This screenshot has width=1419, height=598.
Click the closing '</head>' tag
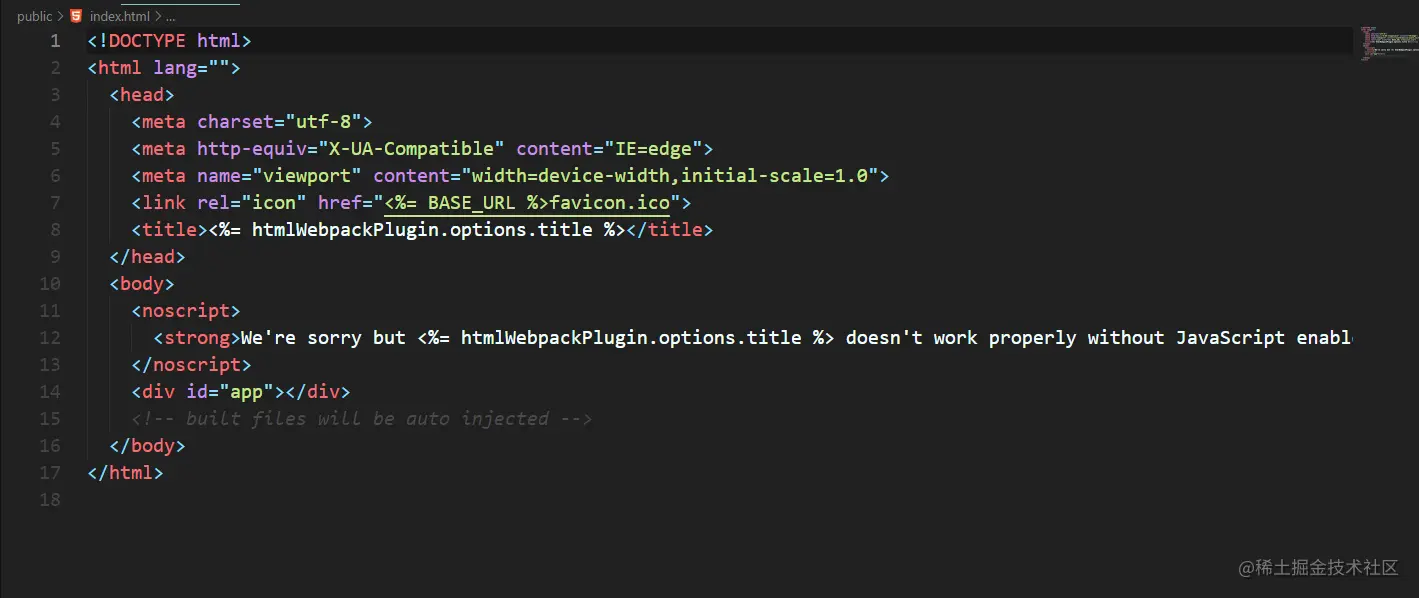pyautogui.click(x=147, y=257)
